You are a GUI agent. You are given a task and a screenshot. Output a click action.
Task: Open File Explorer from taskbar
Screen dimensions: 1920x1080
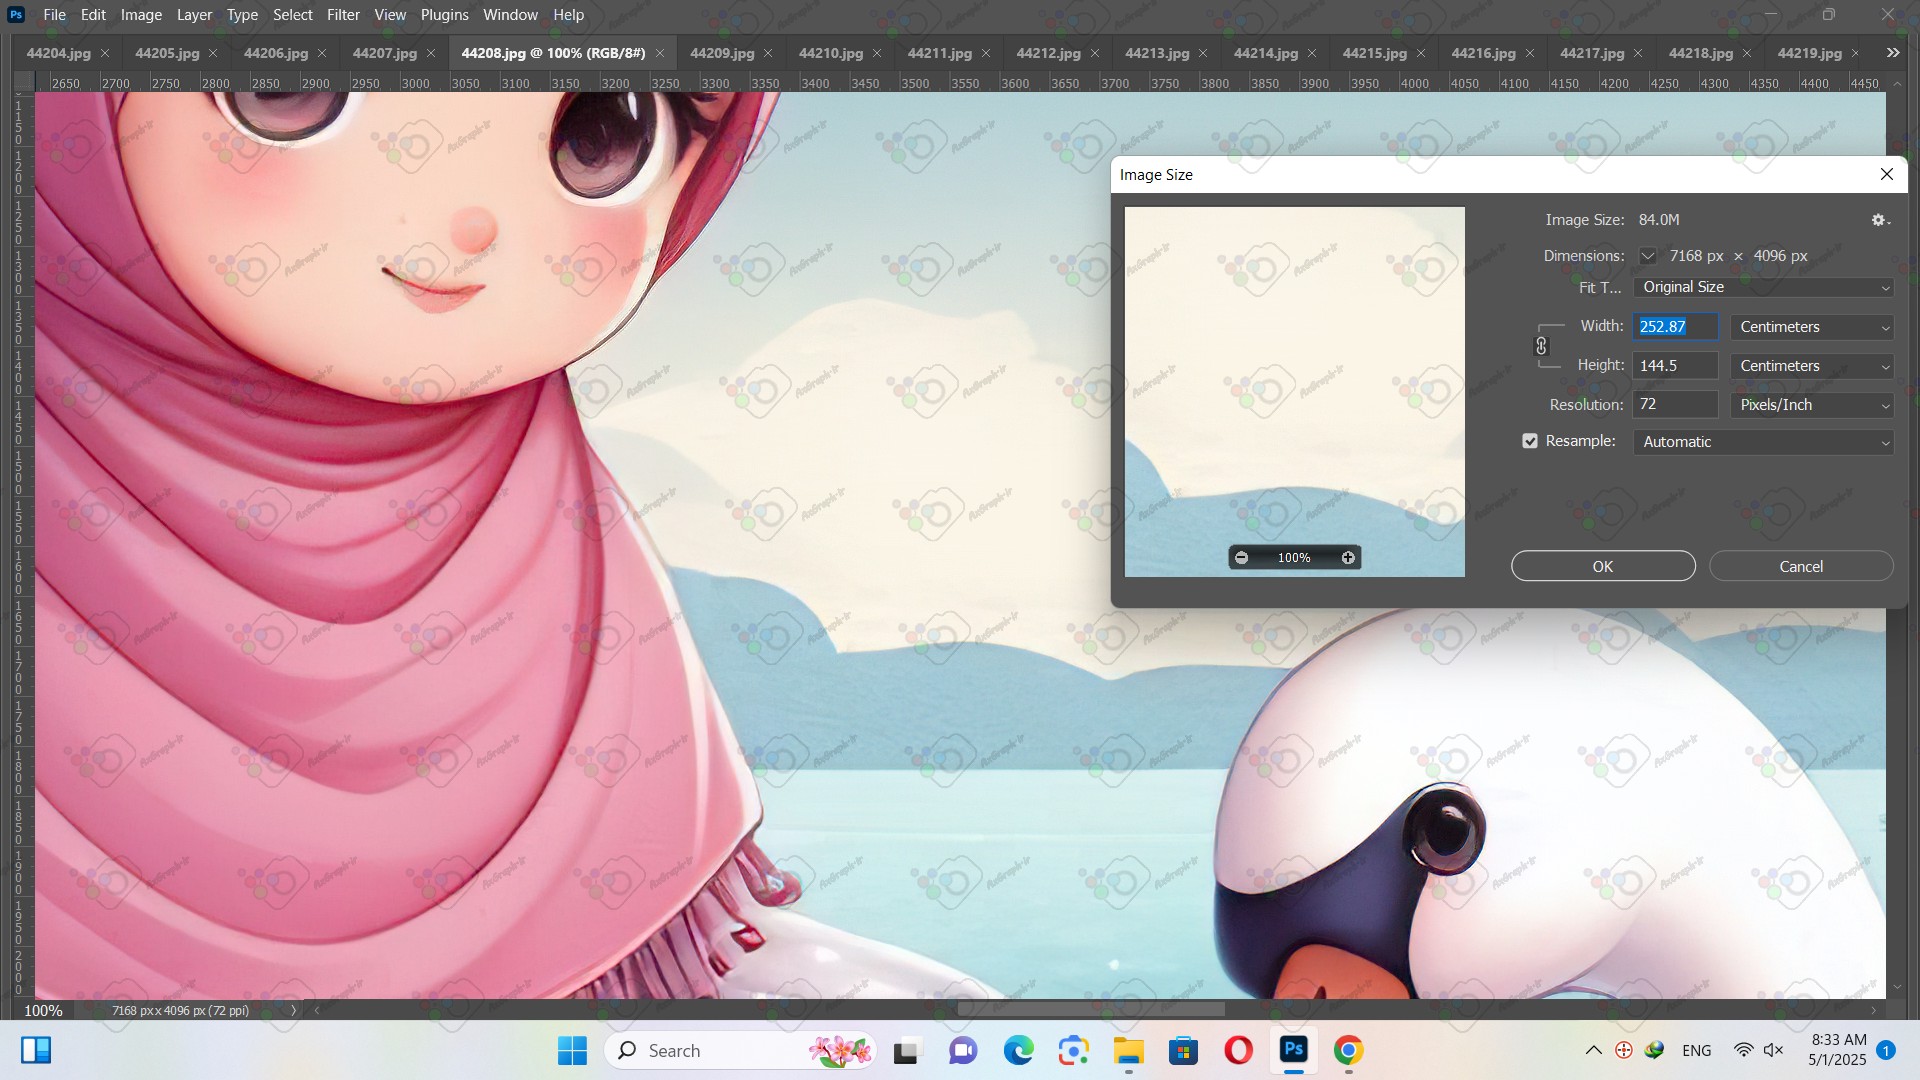pos(1129,1051)
